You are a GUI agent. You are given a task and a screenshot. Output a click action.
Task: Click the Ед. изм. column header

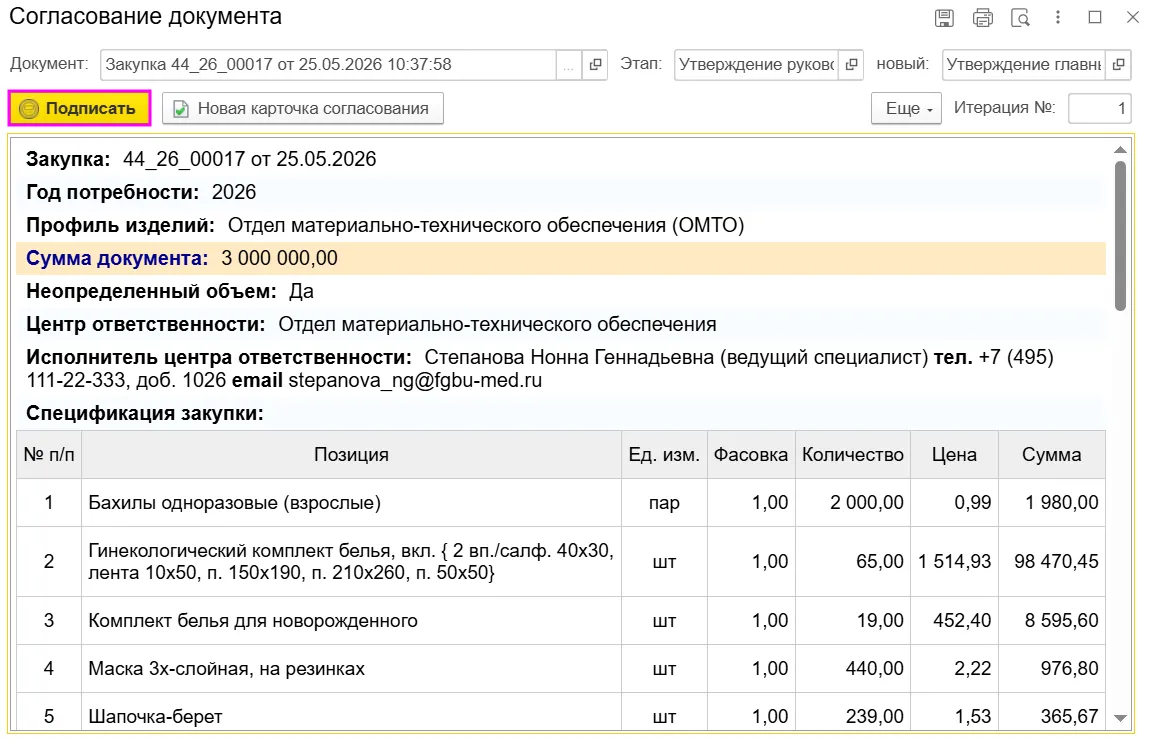[x=664, y=455]
